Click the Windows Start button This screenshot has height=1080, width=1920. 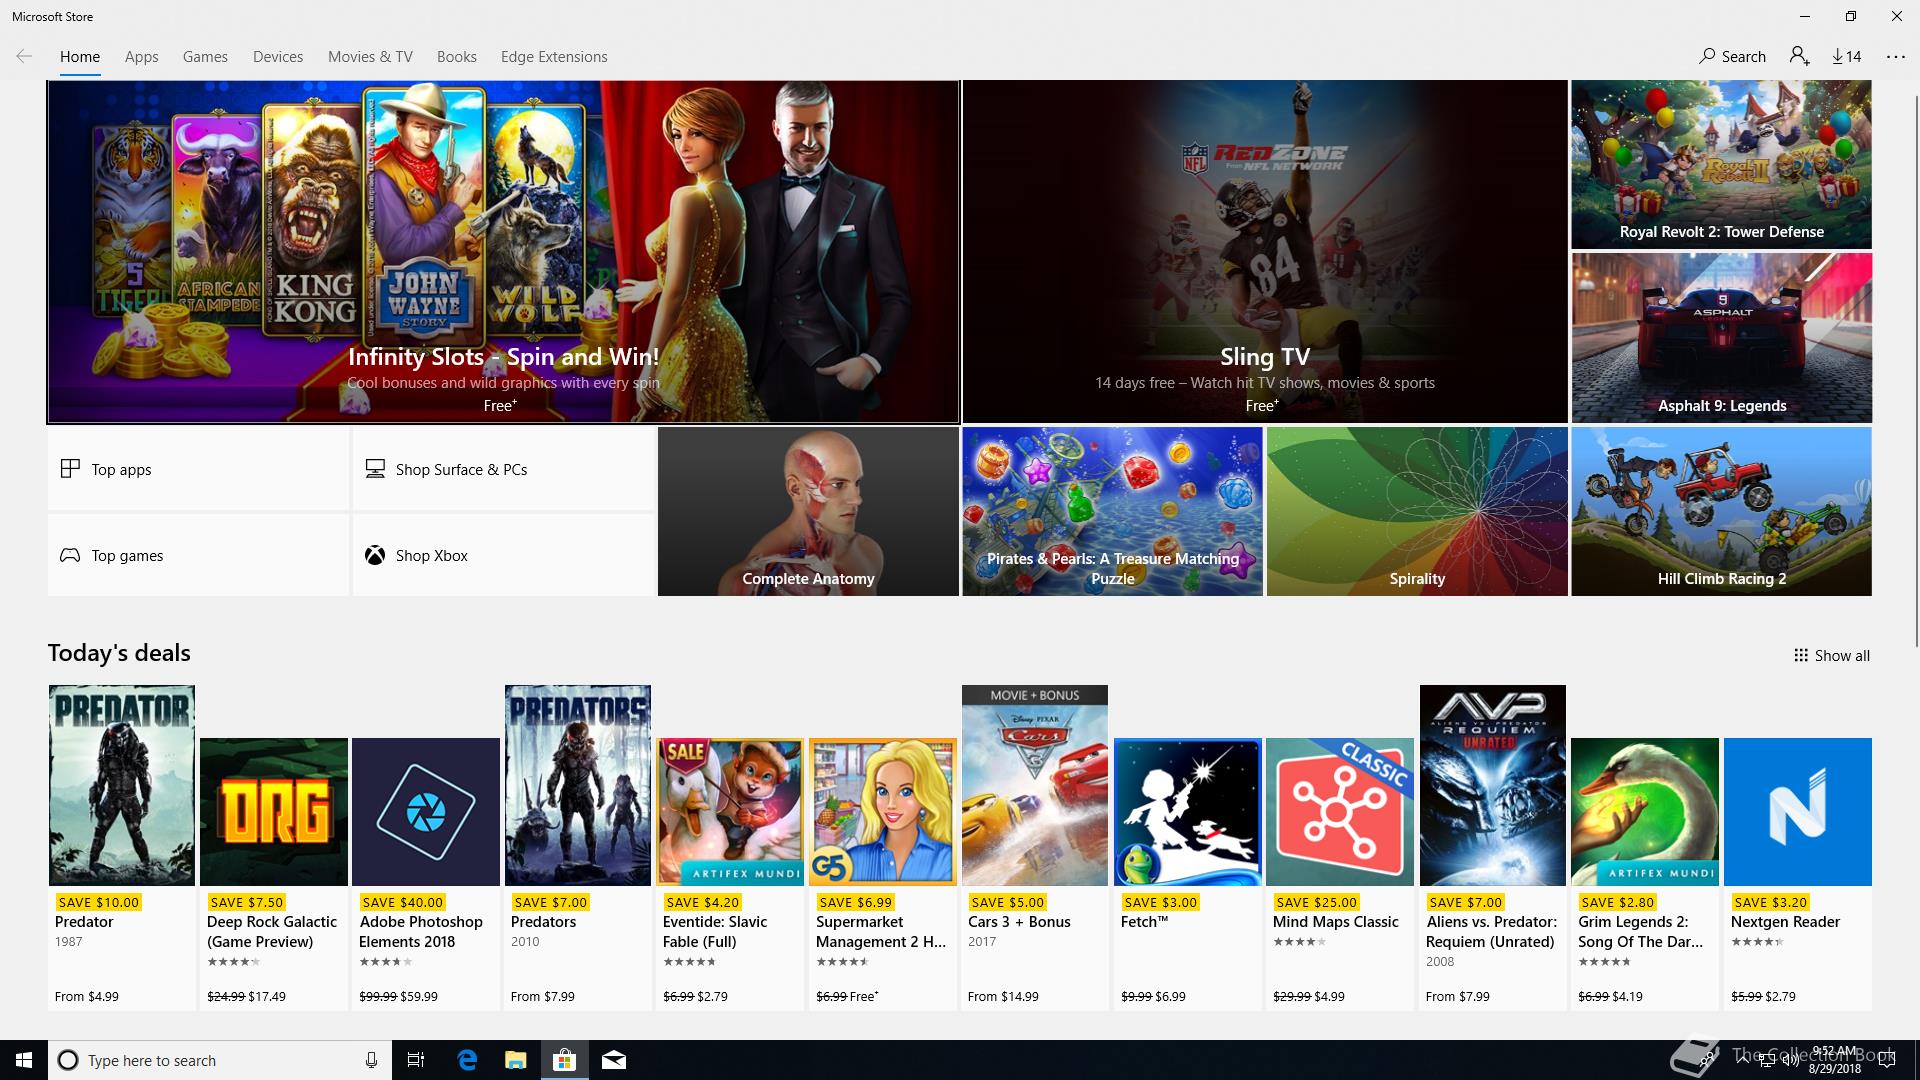point(24,1060)
